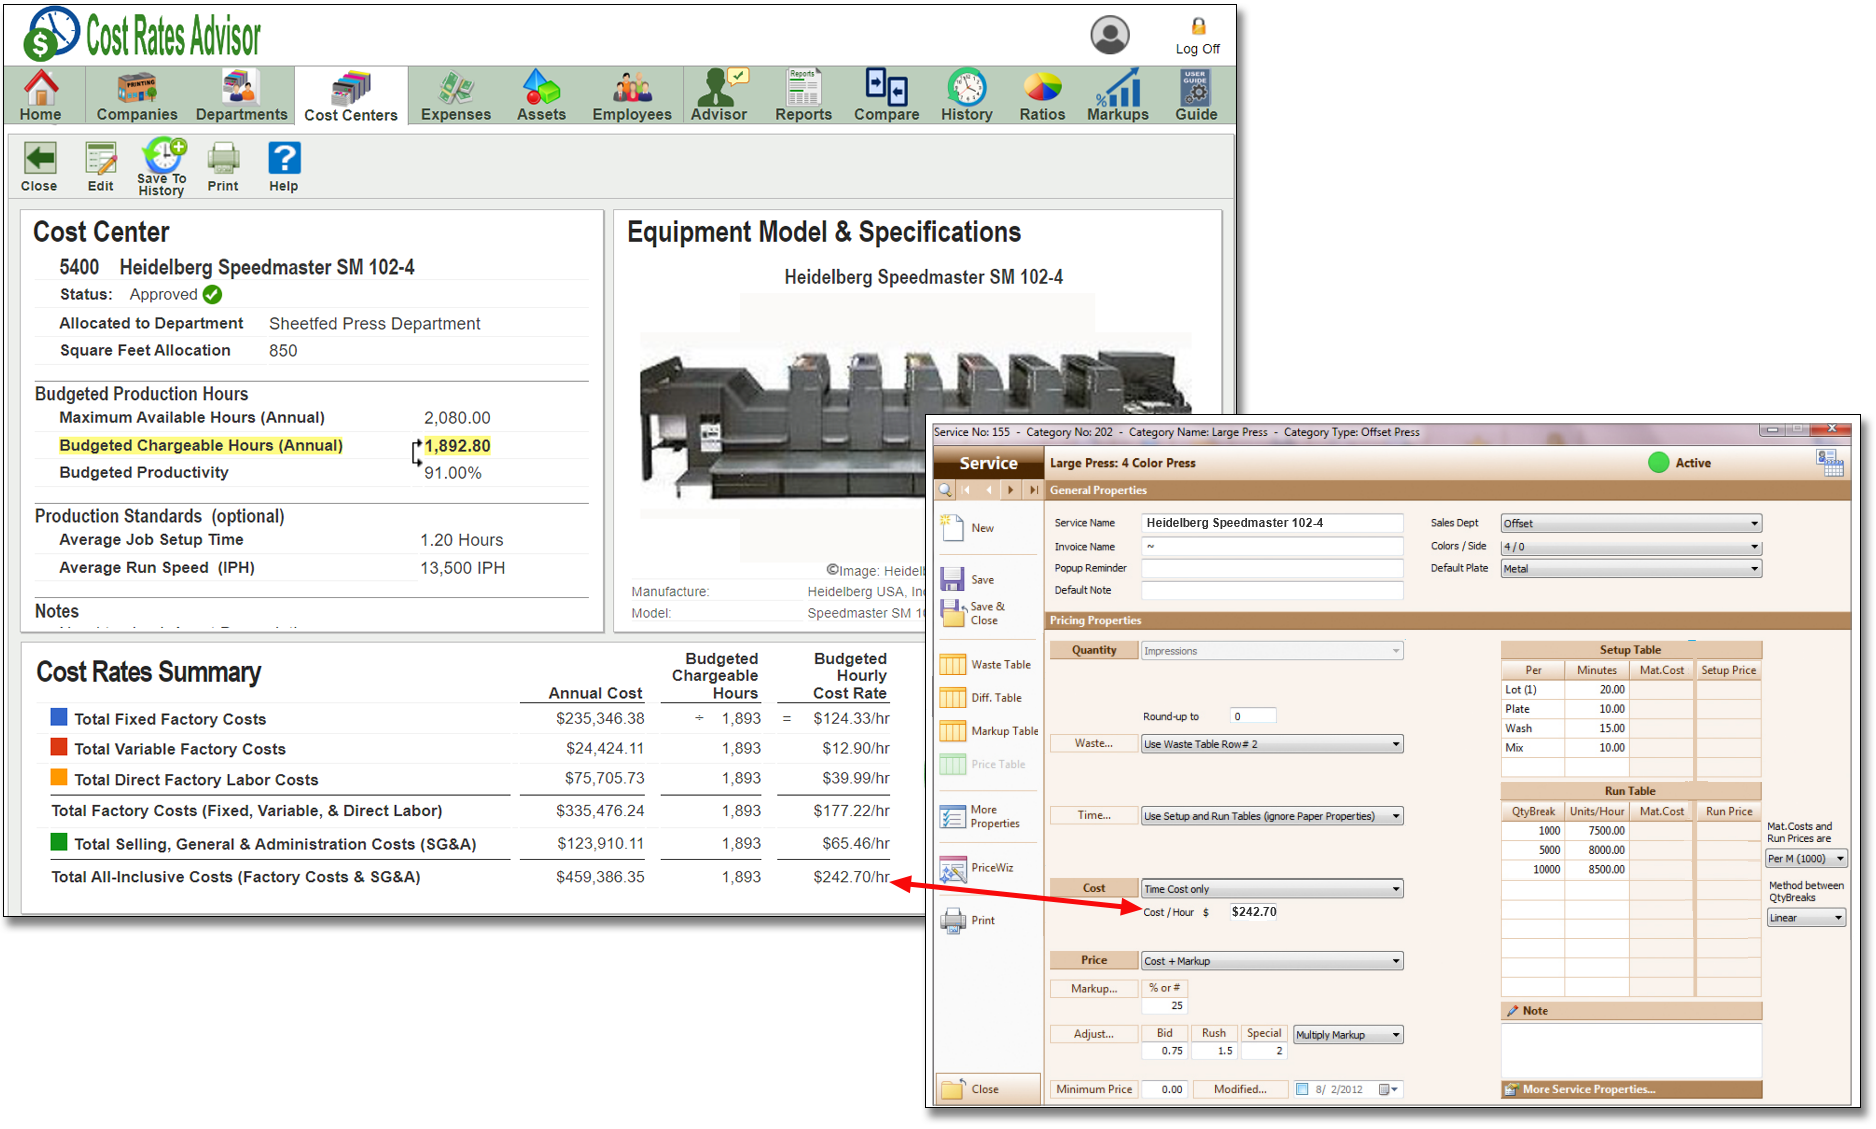Print the cost center page
The image size is (1876, 1129).
tap(223, 167)
